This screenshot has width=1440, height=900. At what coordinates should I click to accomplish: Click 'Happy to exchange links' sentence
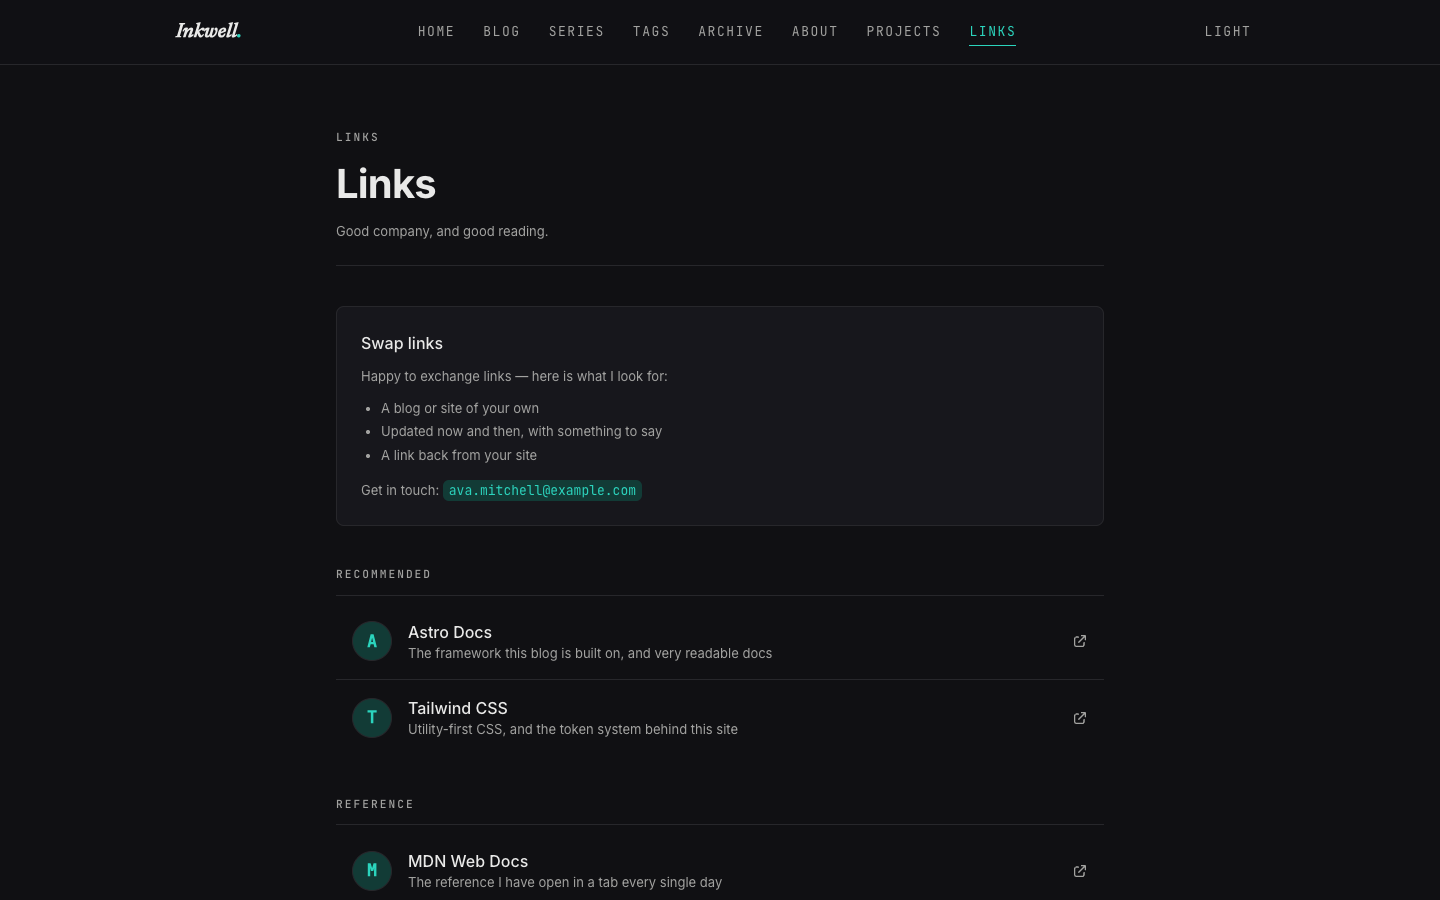514,376
